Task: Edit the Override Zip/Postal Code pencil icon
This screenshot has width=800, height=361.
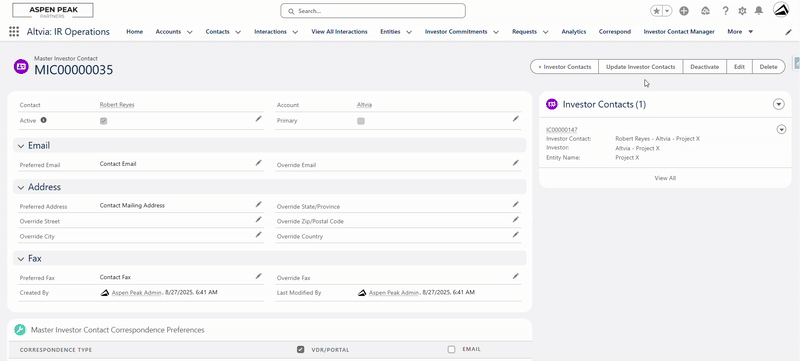Action: [x=516, y=219]
